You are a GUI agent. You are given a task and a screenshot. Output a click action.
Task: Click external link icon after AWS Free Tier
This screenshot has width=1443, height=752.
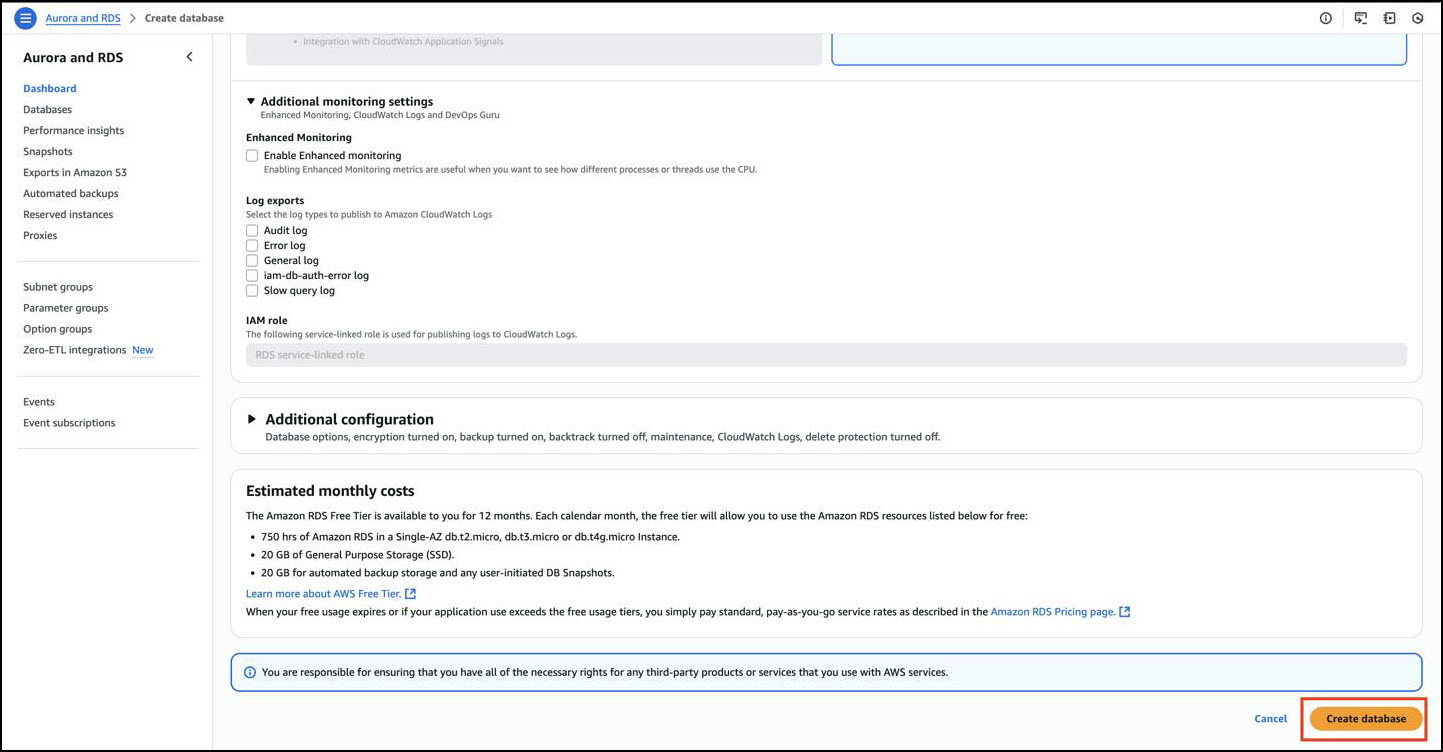pos(410,594)
